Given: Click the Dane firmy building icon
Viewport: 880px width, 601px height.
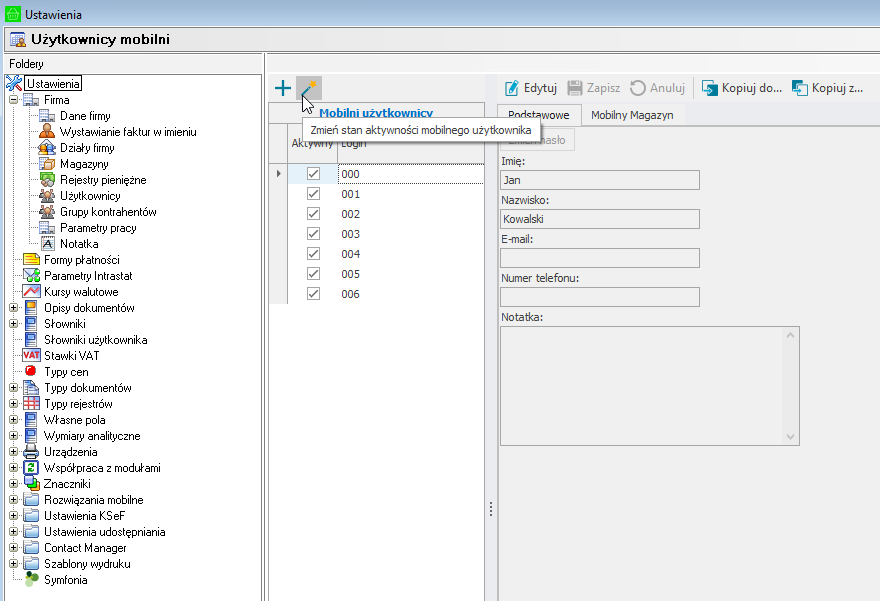Looking at the screenshot, I should [47, 116].
